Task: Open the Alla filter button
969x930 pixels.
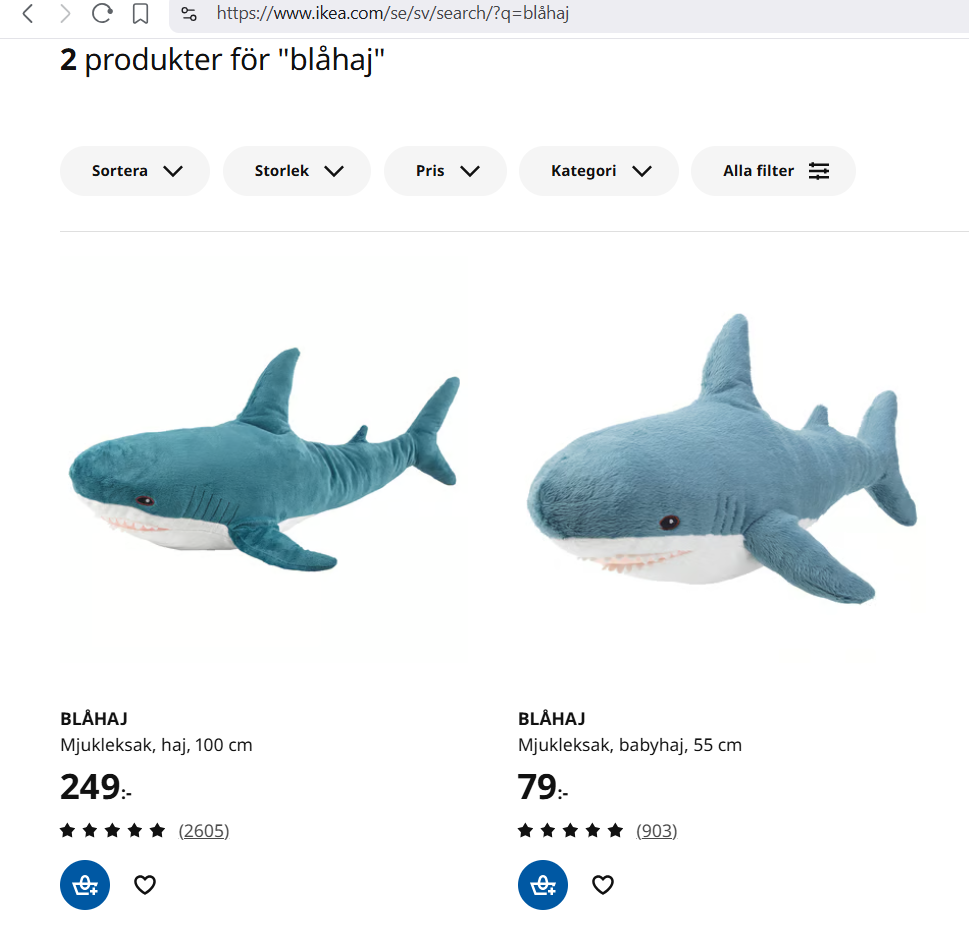Action: (774, 171)
